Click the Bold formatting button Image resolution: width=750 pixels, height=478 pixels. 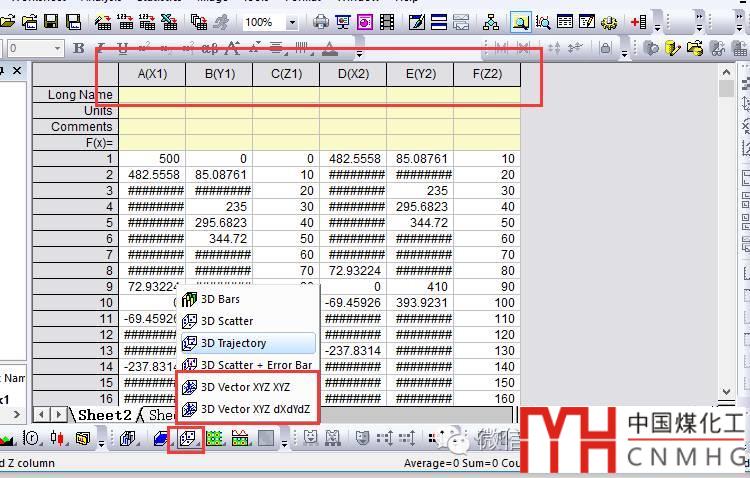79,48
